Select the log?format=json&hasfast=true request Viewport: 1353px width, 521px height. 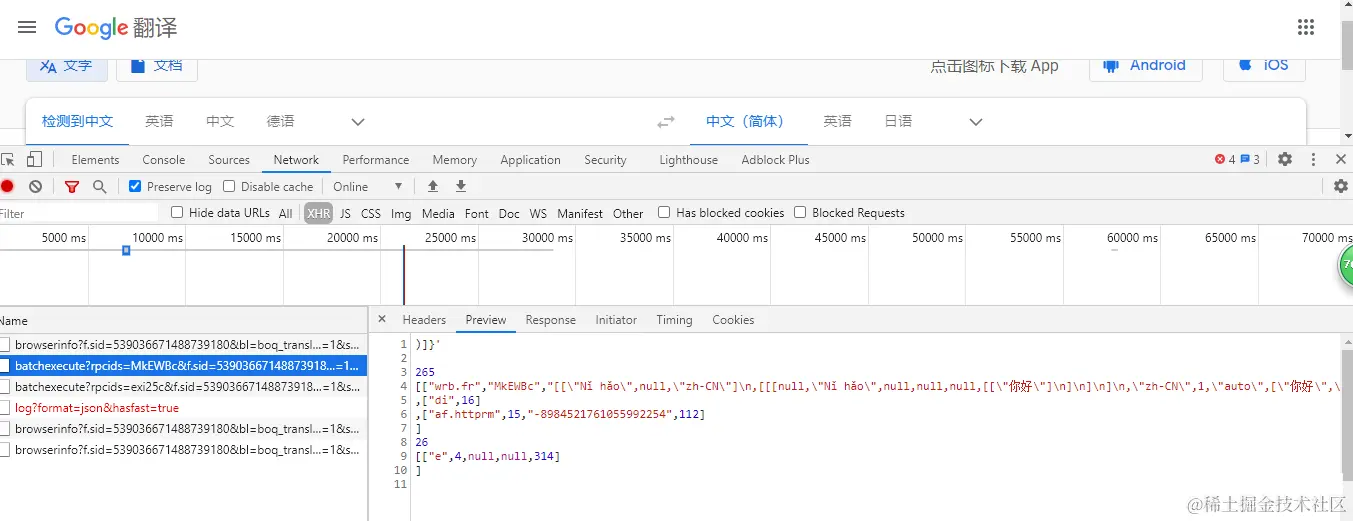(184, 408)
